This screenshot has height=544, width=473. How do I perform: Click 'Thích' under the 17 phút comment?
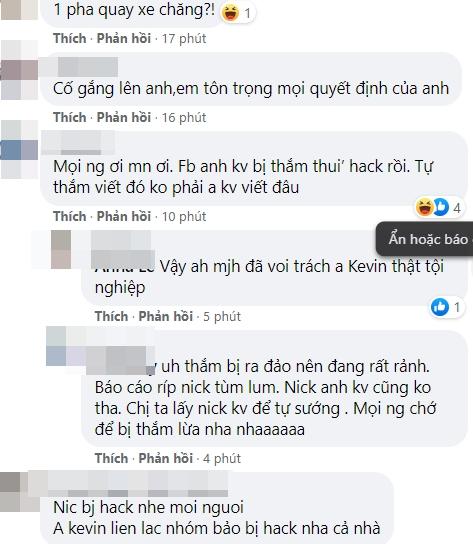point(70,38)
